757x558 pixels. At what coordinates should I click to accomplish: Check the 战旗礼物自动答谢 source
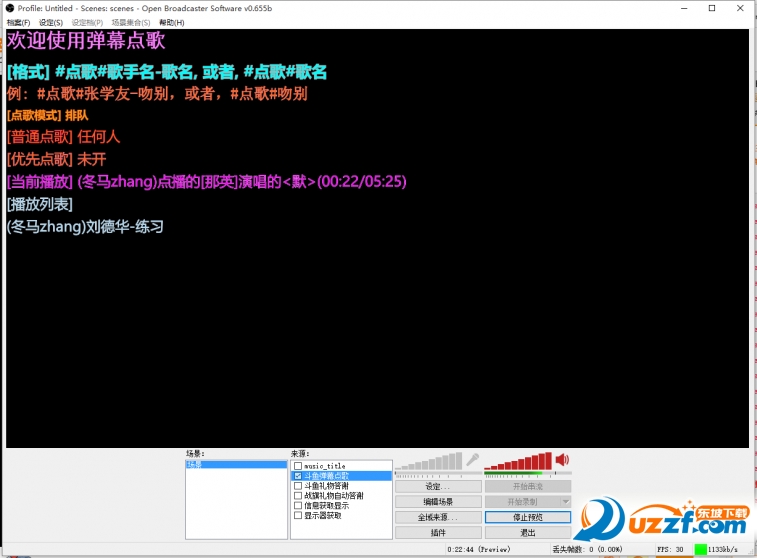pos(297,496)
